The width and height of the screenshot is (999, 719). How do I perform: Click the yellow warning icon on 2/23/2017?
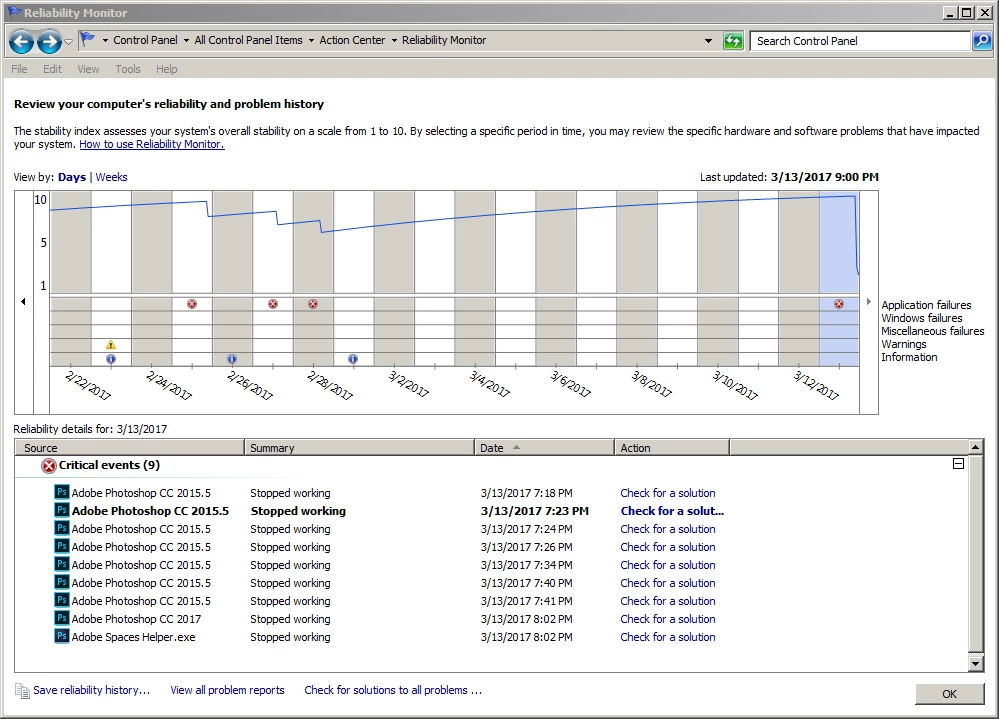click(x=111, y=345)
